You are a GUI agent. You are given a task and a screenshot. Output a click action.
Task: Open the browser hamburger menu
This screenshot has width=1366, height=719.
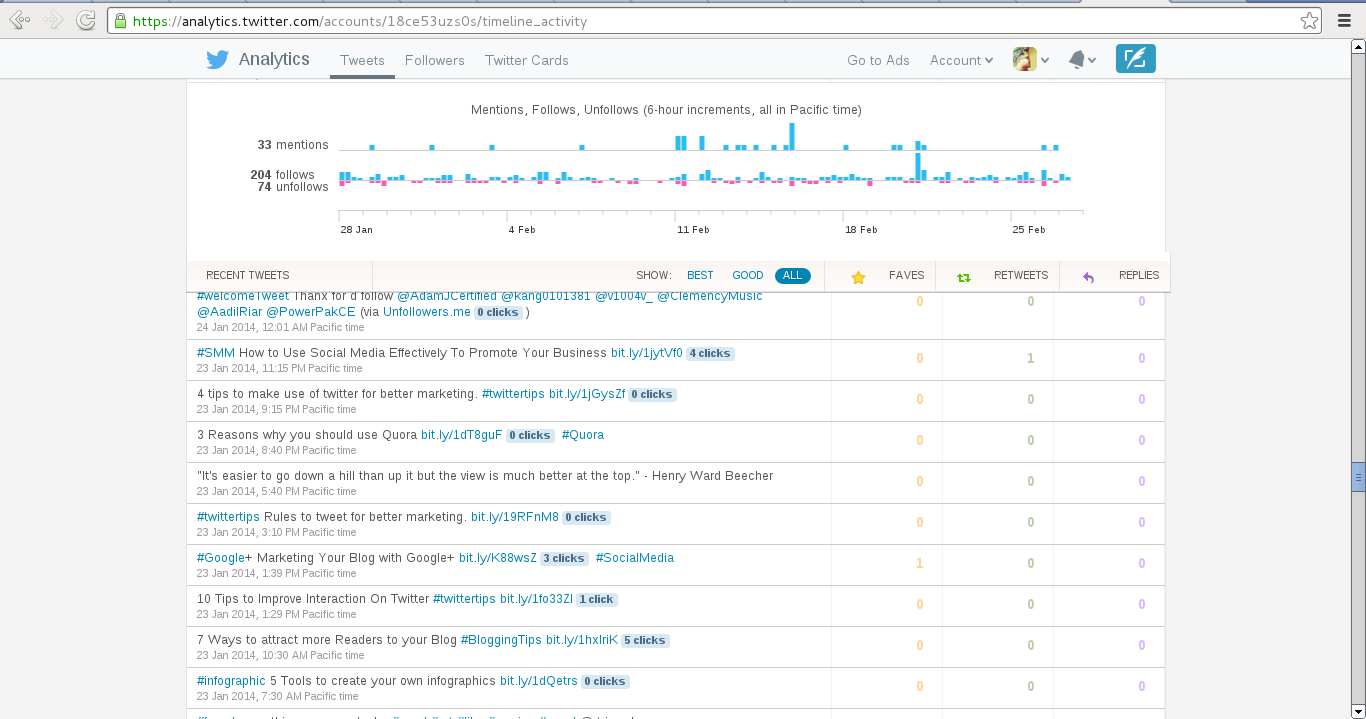[1344, 20]
